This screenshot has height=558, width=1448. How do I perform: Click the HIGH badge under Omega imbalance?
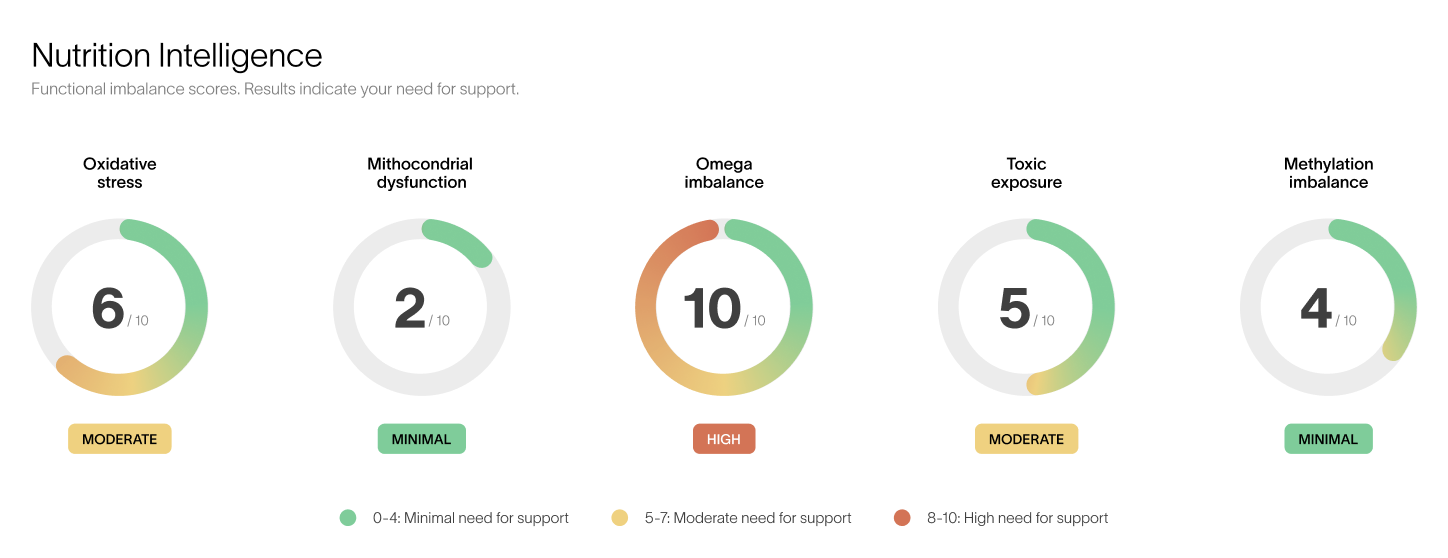[724, 439]
